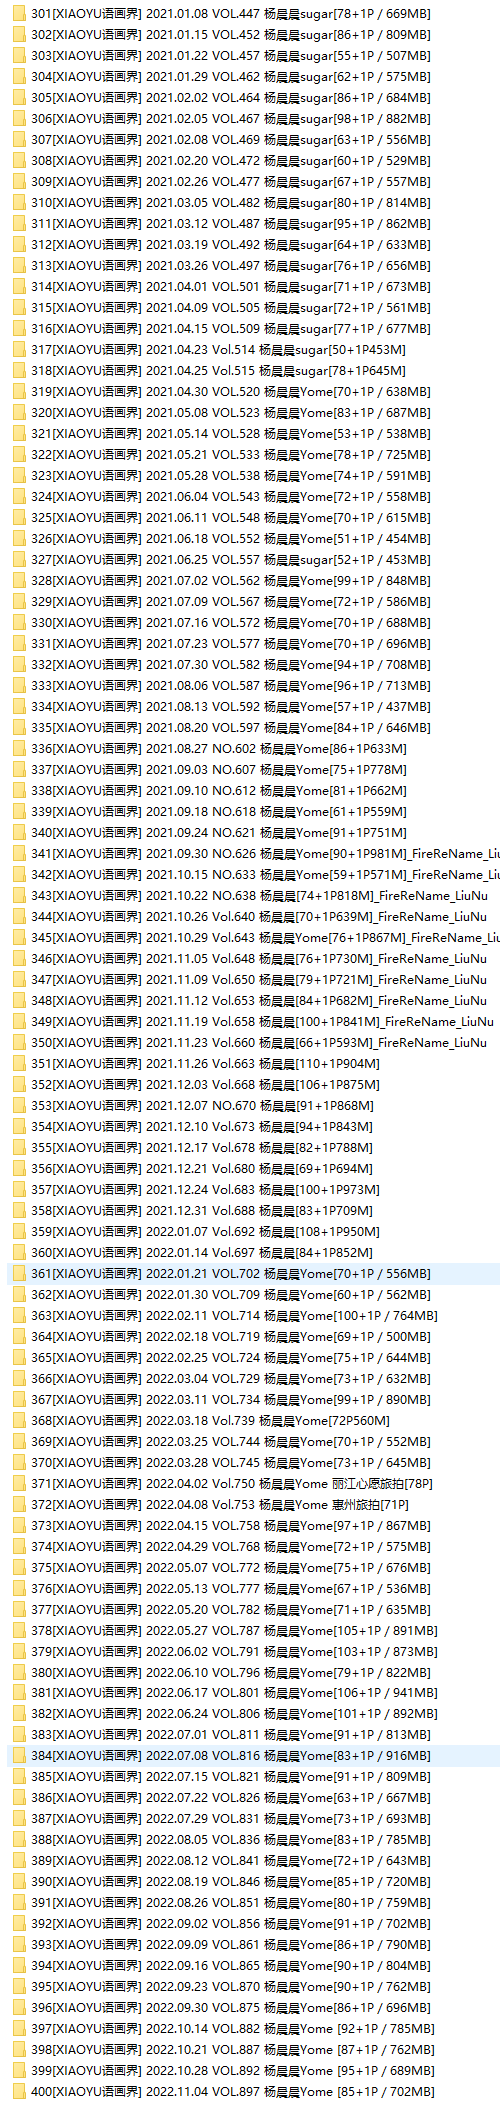Image resolution: width=500 pixels, height=2102 pixels.
Task: Click folder icon for entry 361 VOL.702
Action: (x=19, y=1273)
